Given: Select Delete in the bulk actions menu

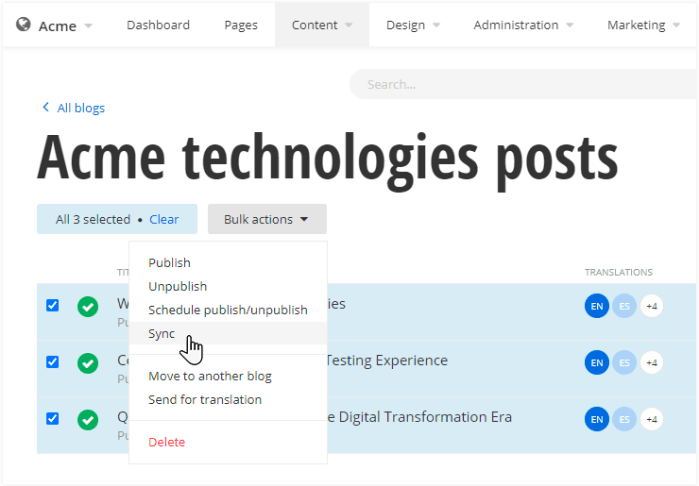Looking at the screenshot, I should 166,442.
